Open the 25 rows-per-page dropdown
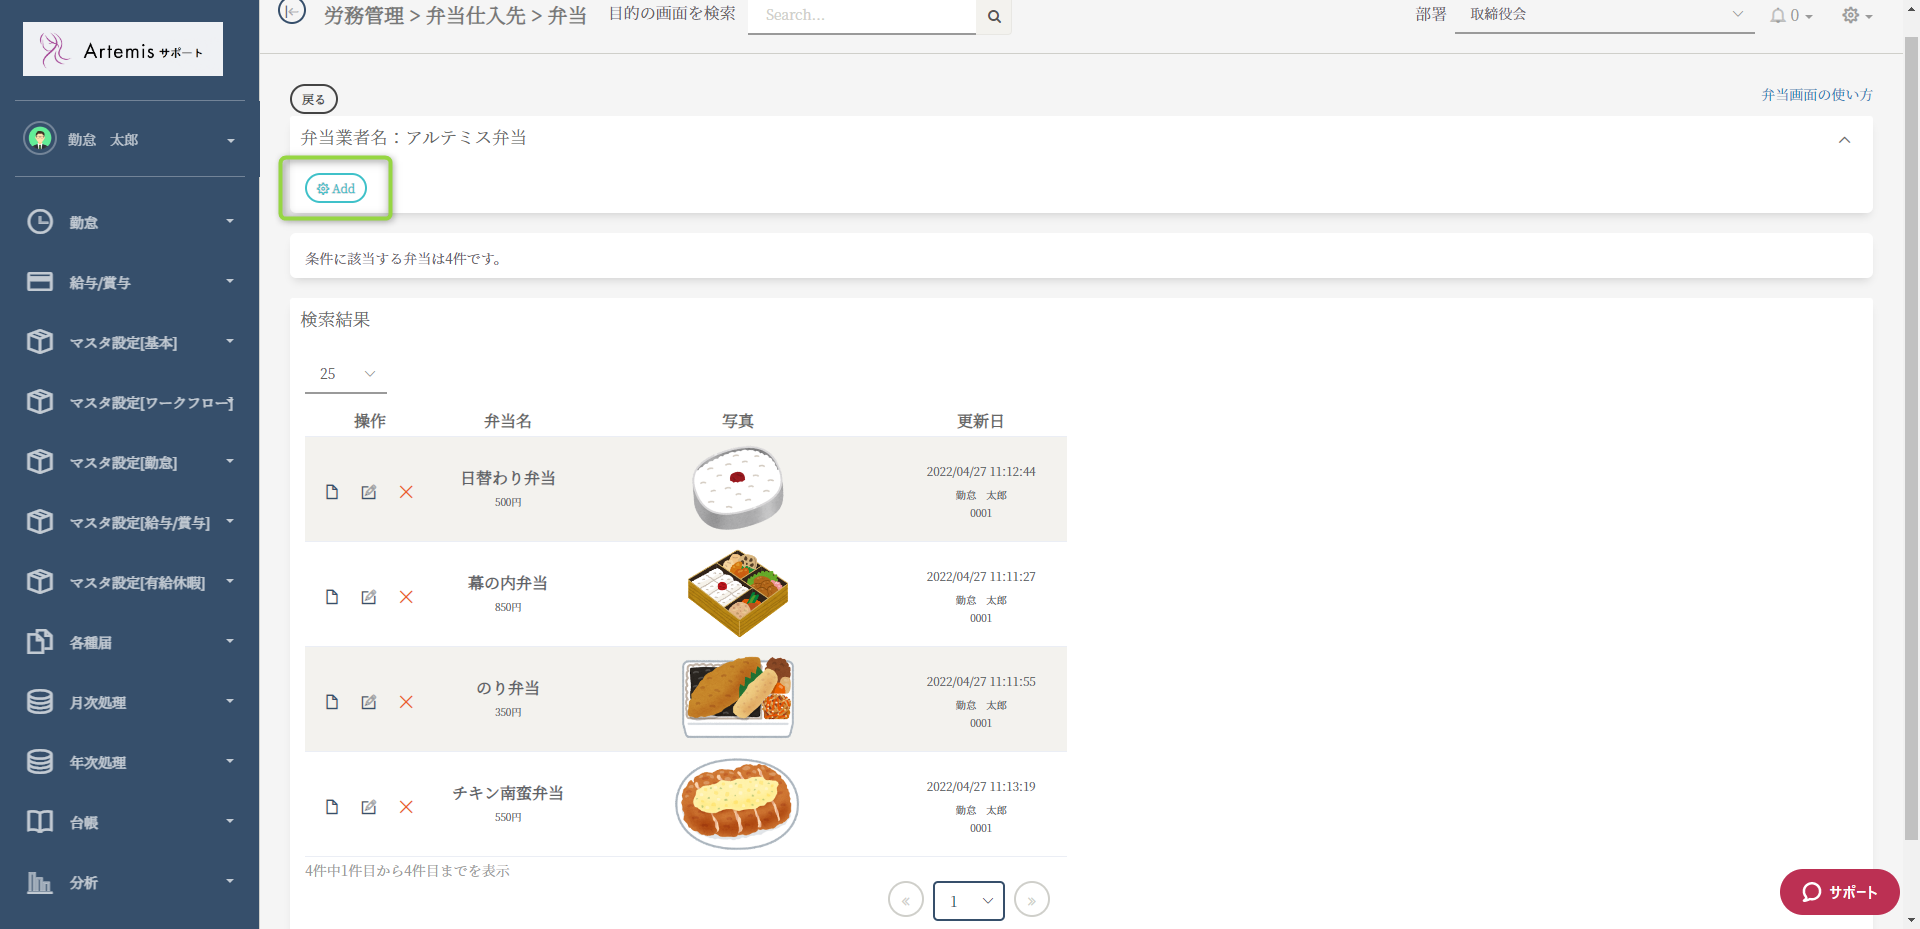Screen dimensions: 1920x929 click(x=346, y=374)
